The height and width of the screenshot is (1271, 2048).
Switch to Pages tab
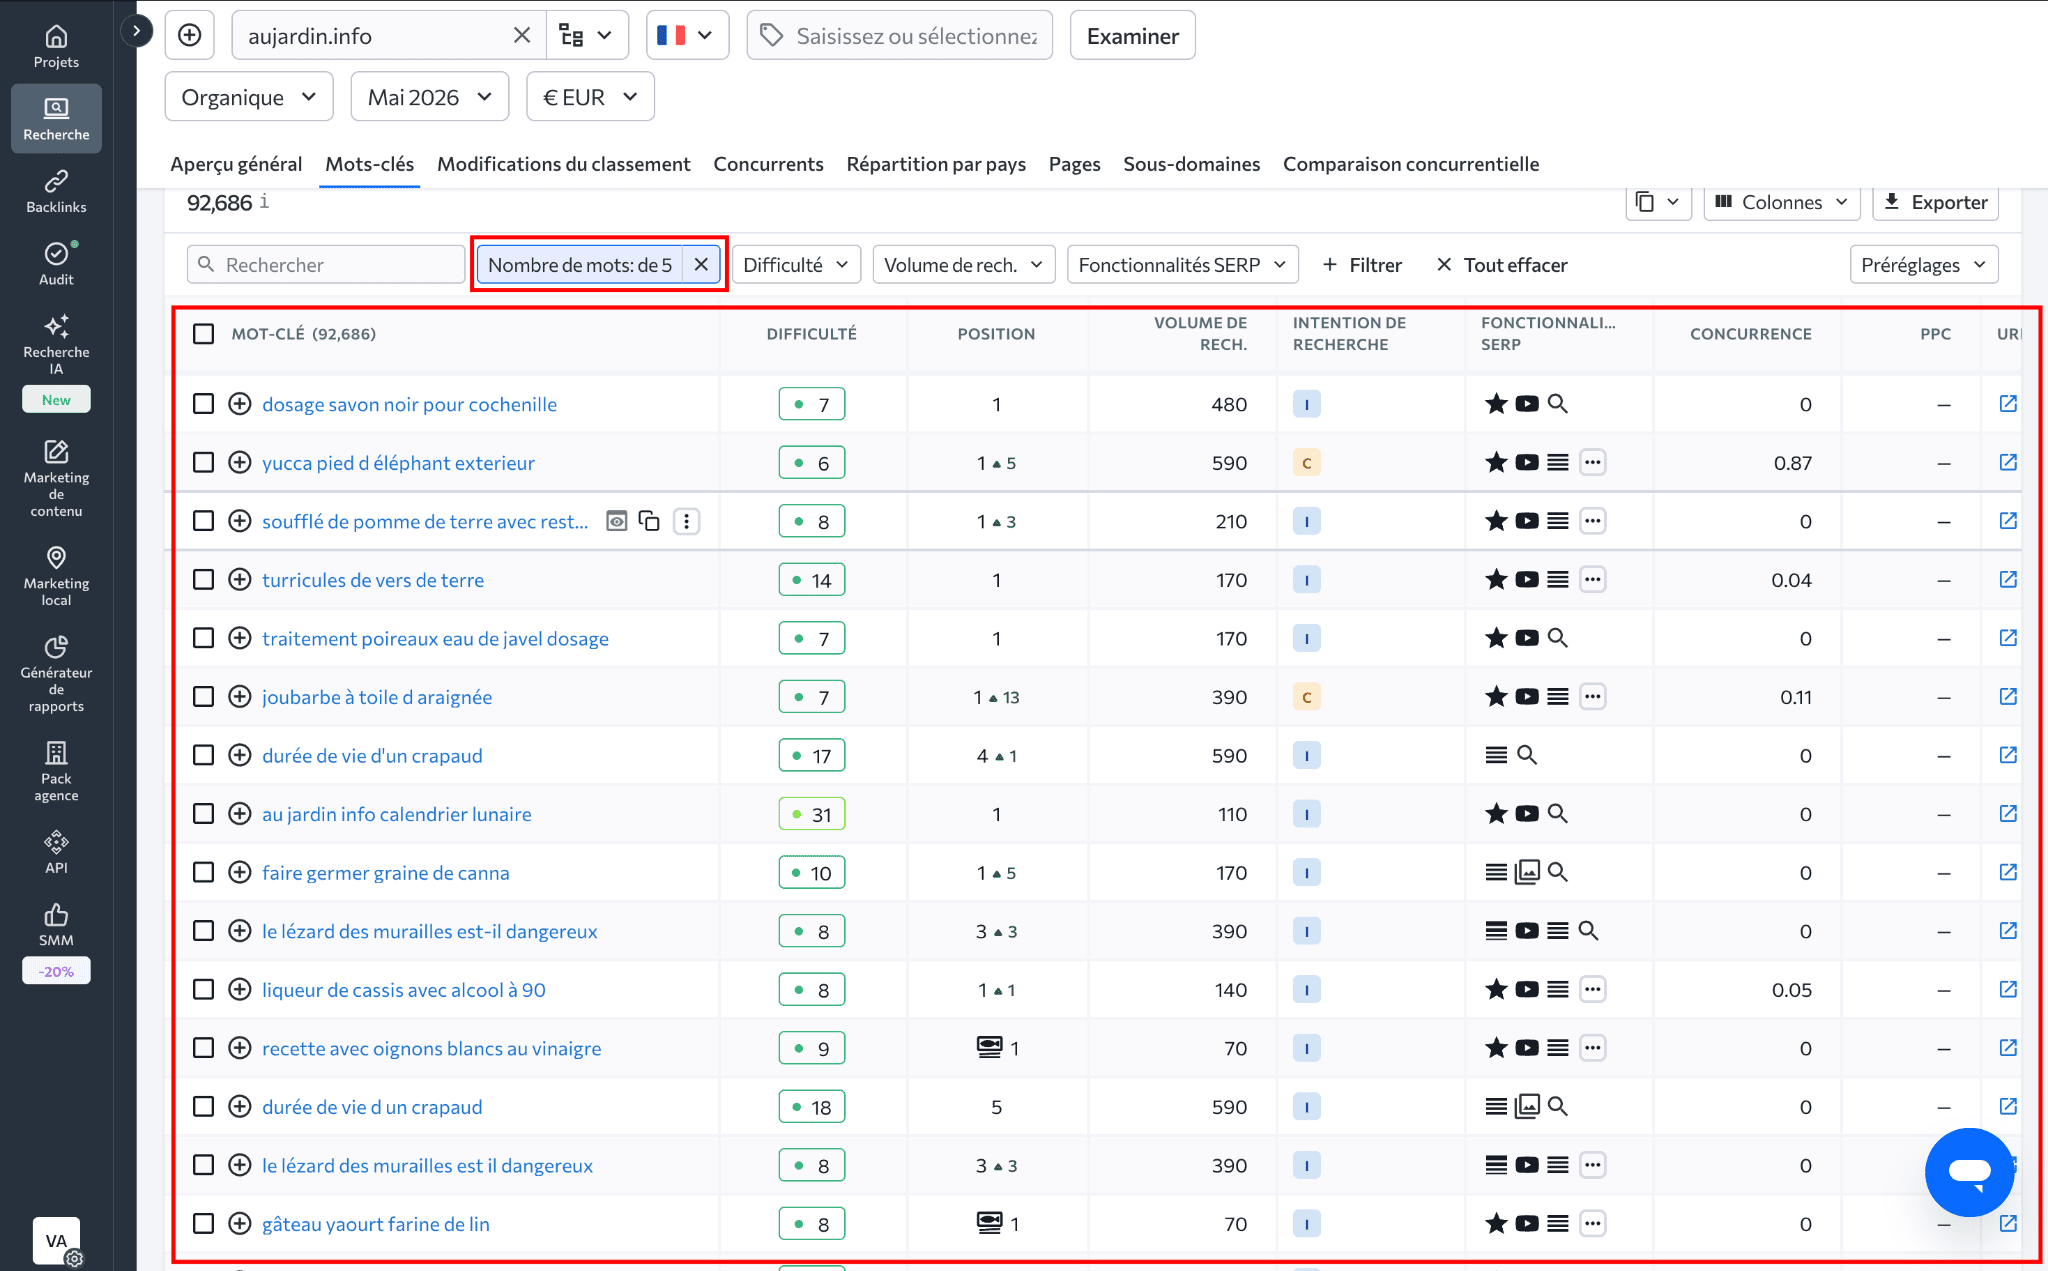pos(1074,164)
